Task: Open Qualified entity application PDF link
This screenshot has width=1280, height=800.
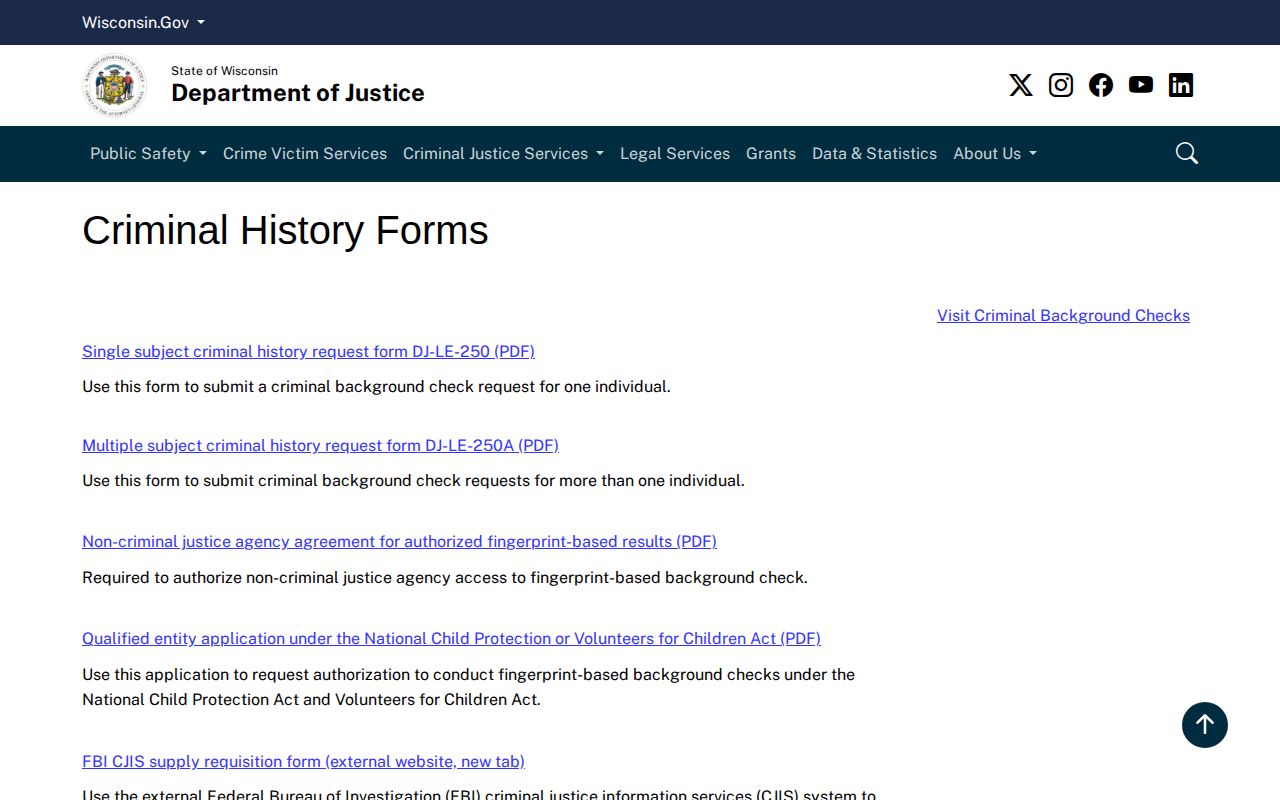Action: pyautogui.click(x=451, y=638)
